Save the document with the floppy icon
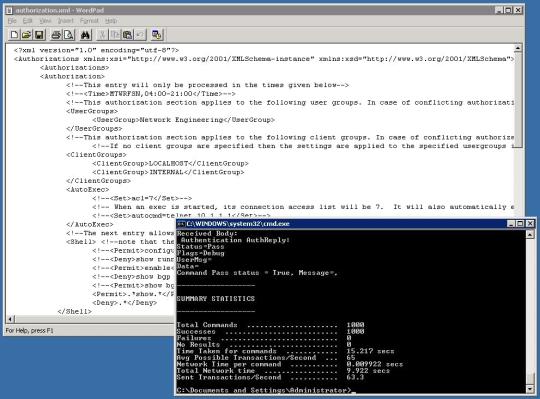Viewport: 540px width, 399px height. click(39, 35)
